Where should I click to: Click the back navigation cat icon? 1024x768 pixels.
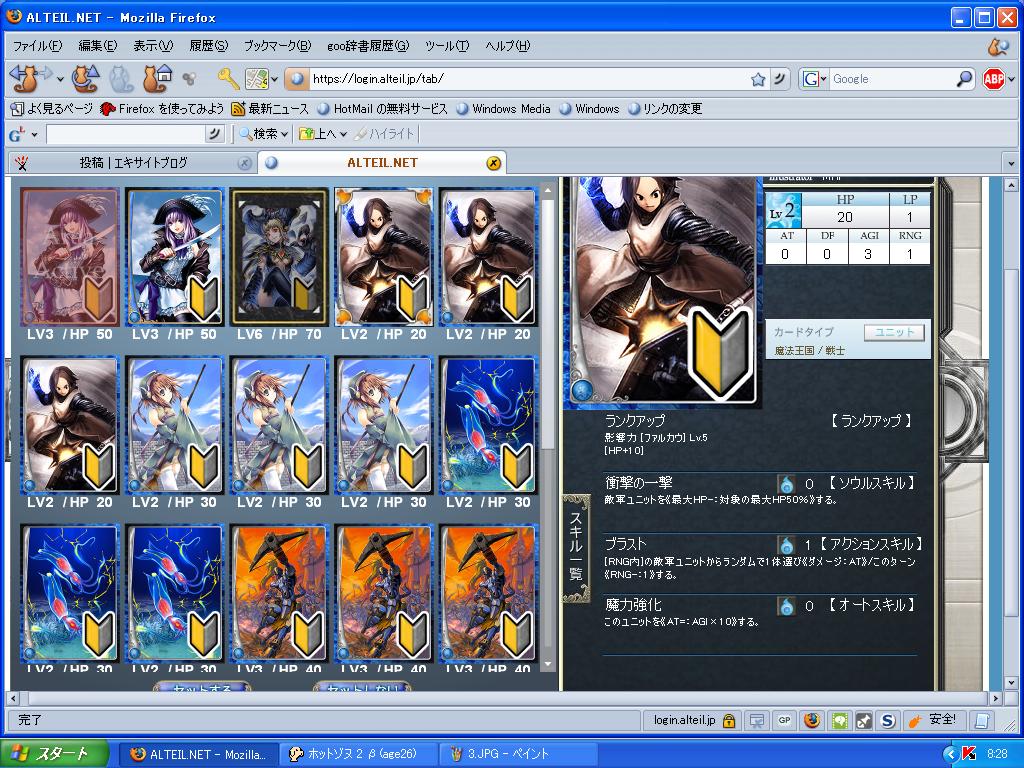(x=25, y=78)
